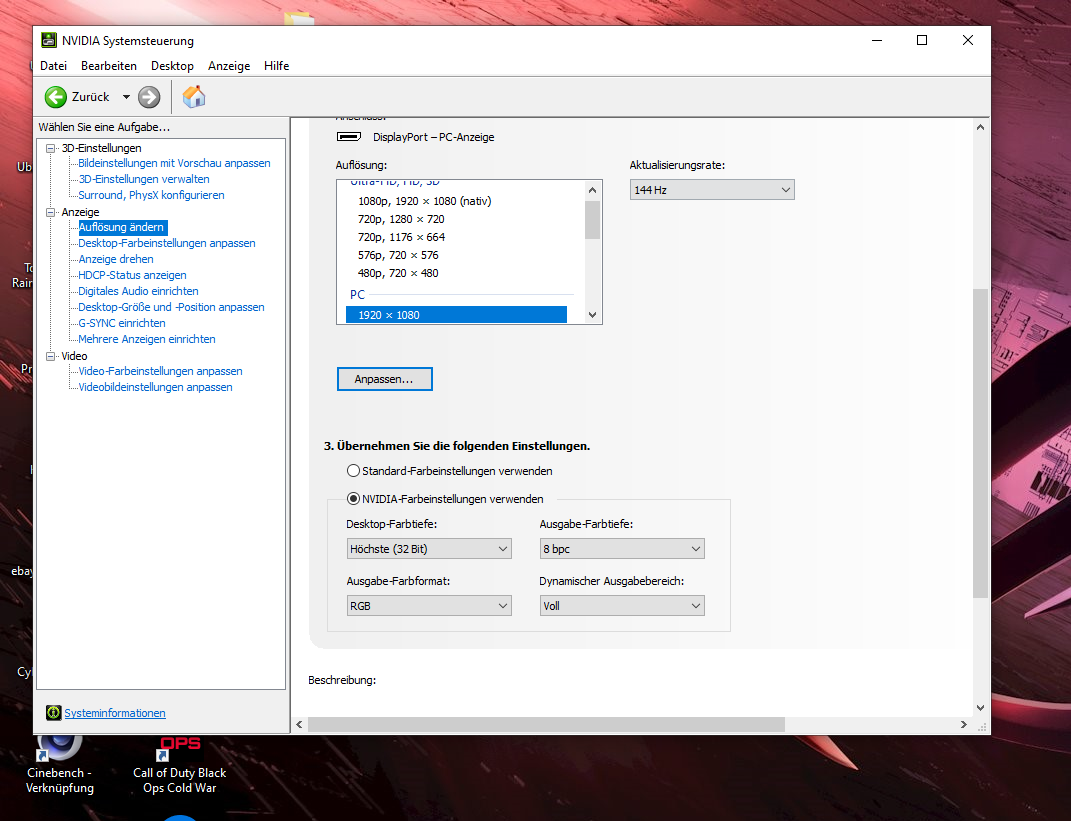The height and width of the screenshot is (821, 1071).
Task: Collapse the Anzeige tree node
Action: tap(51, 212)
